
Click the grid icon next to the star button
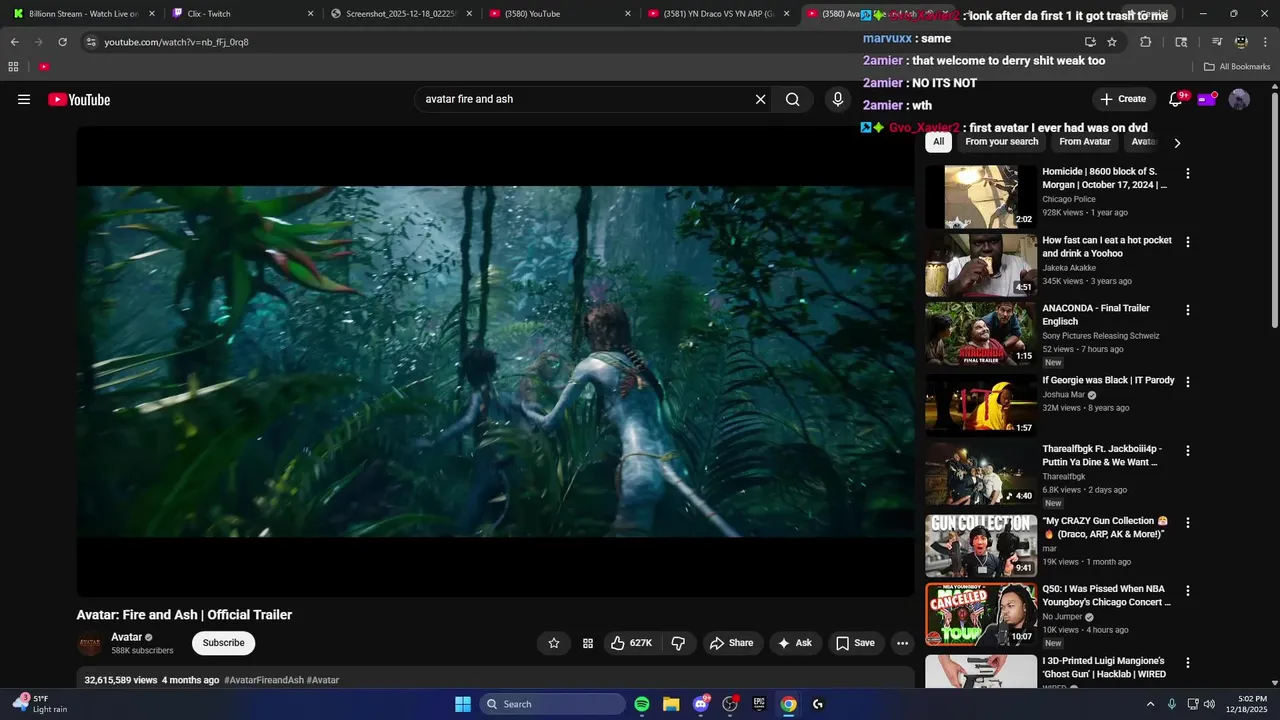click(588, 643)
